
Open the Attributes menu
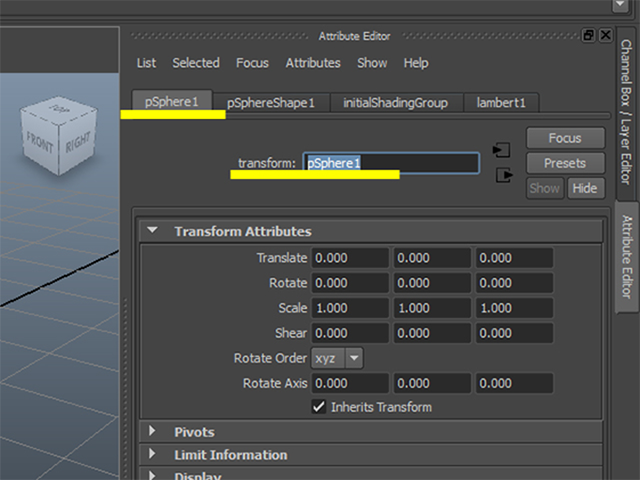click(x=313, y=63)
